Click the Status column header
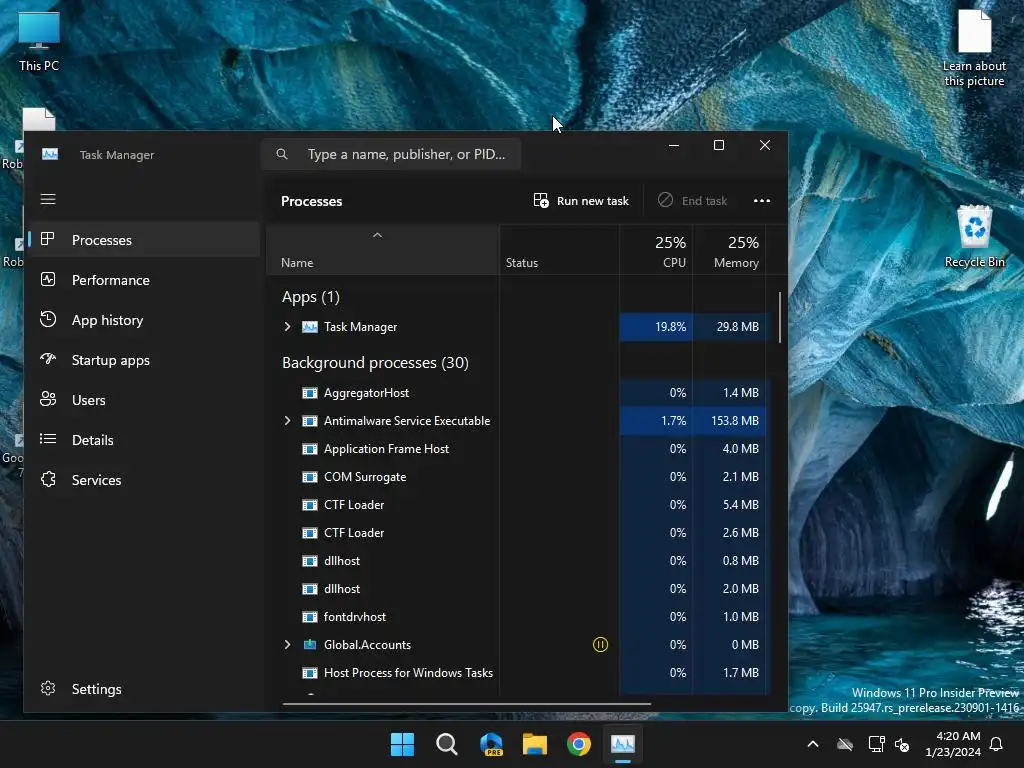Screen dimensions: 1024x768 coord(559,250)
